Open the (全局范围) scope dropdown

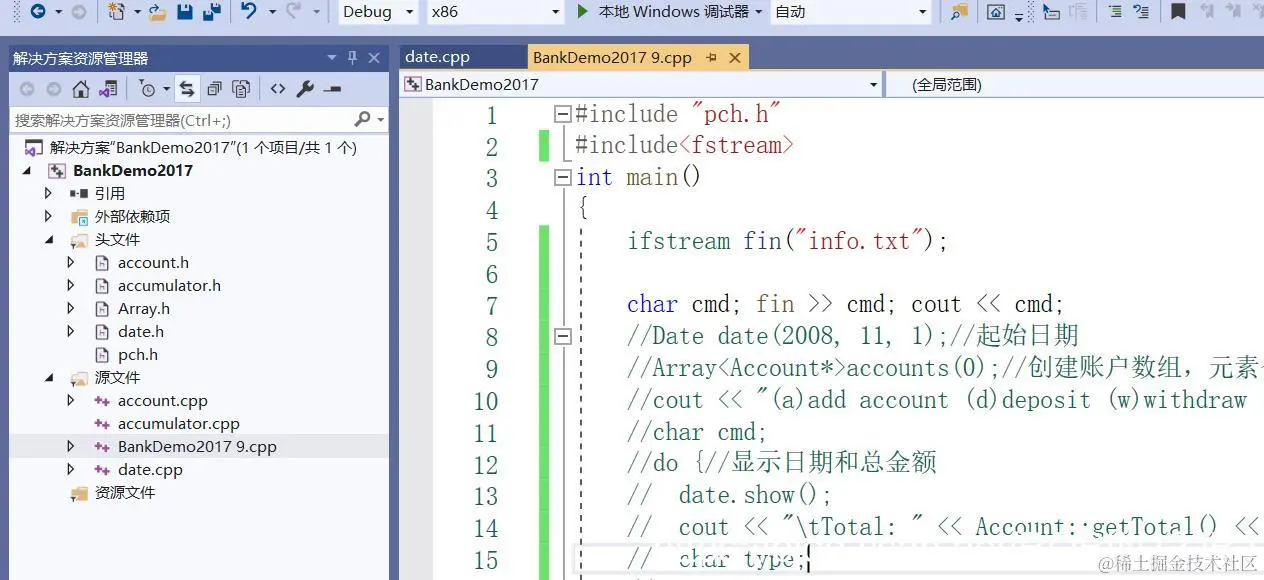(1074, 85)
